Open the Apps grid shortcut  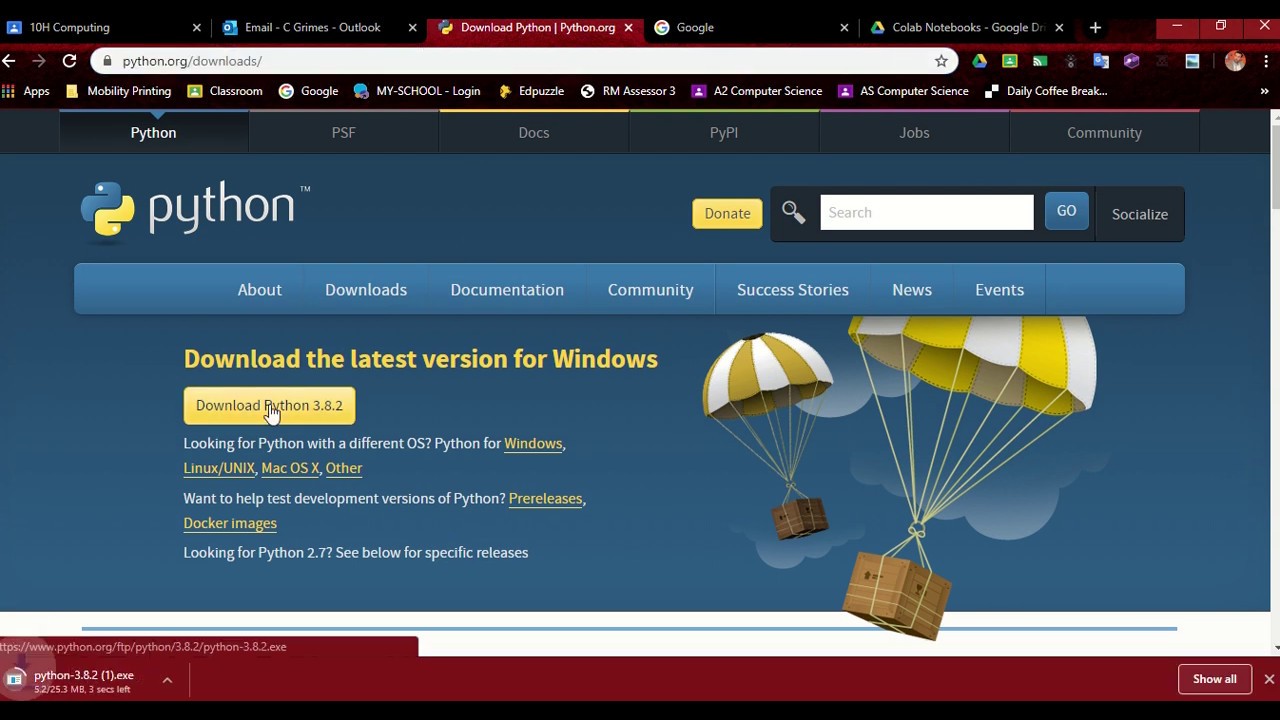26,91
